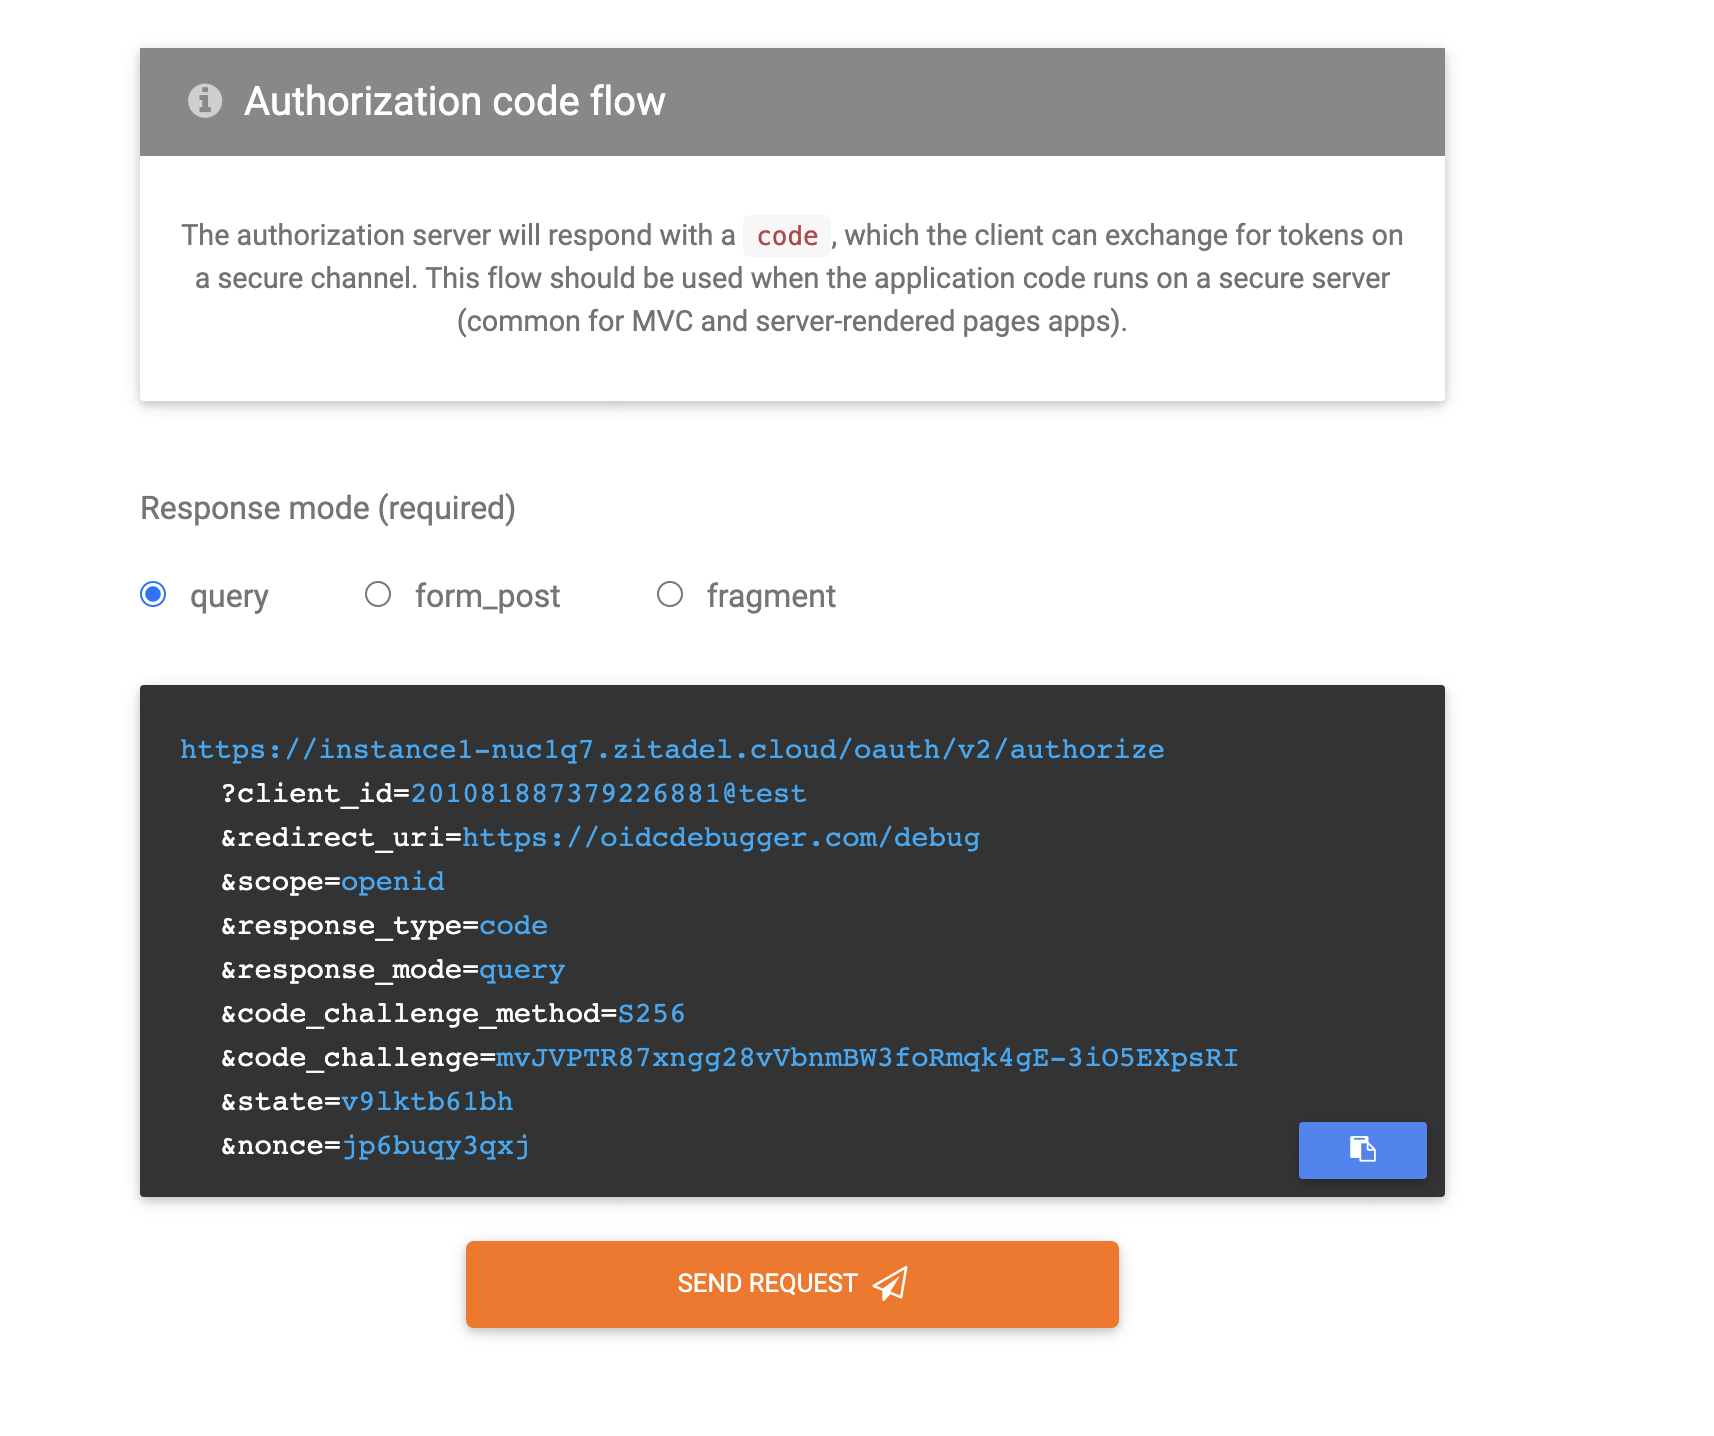
Task: Click the zitadel.cloud authorize URL
Action: click(x=671, y=749)
